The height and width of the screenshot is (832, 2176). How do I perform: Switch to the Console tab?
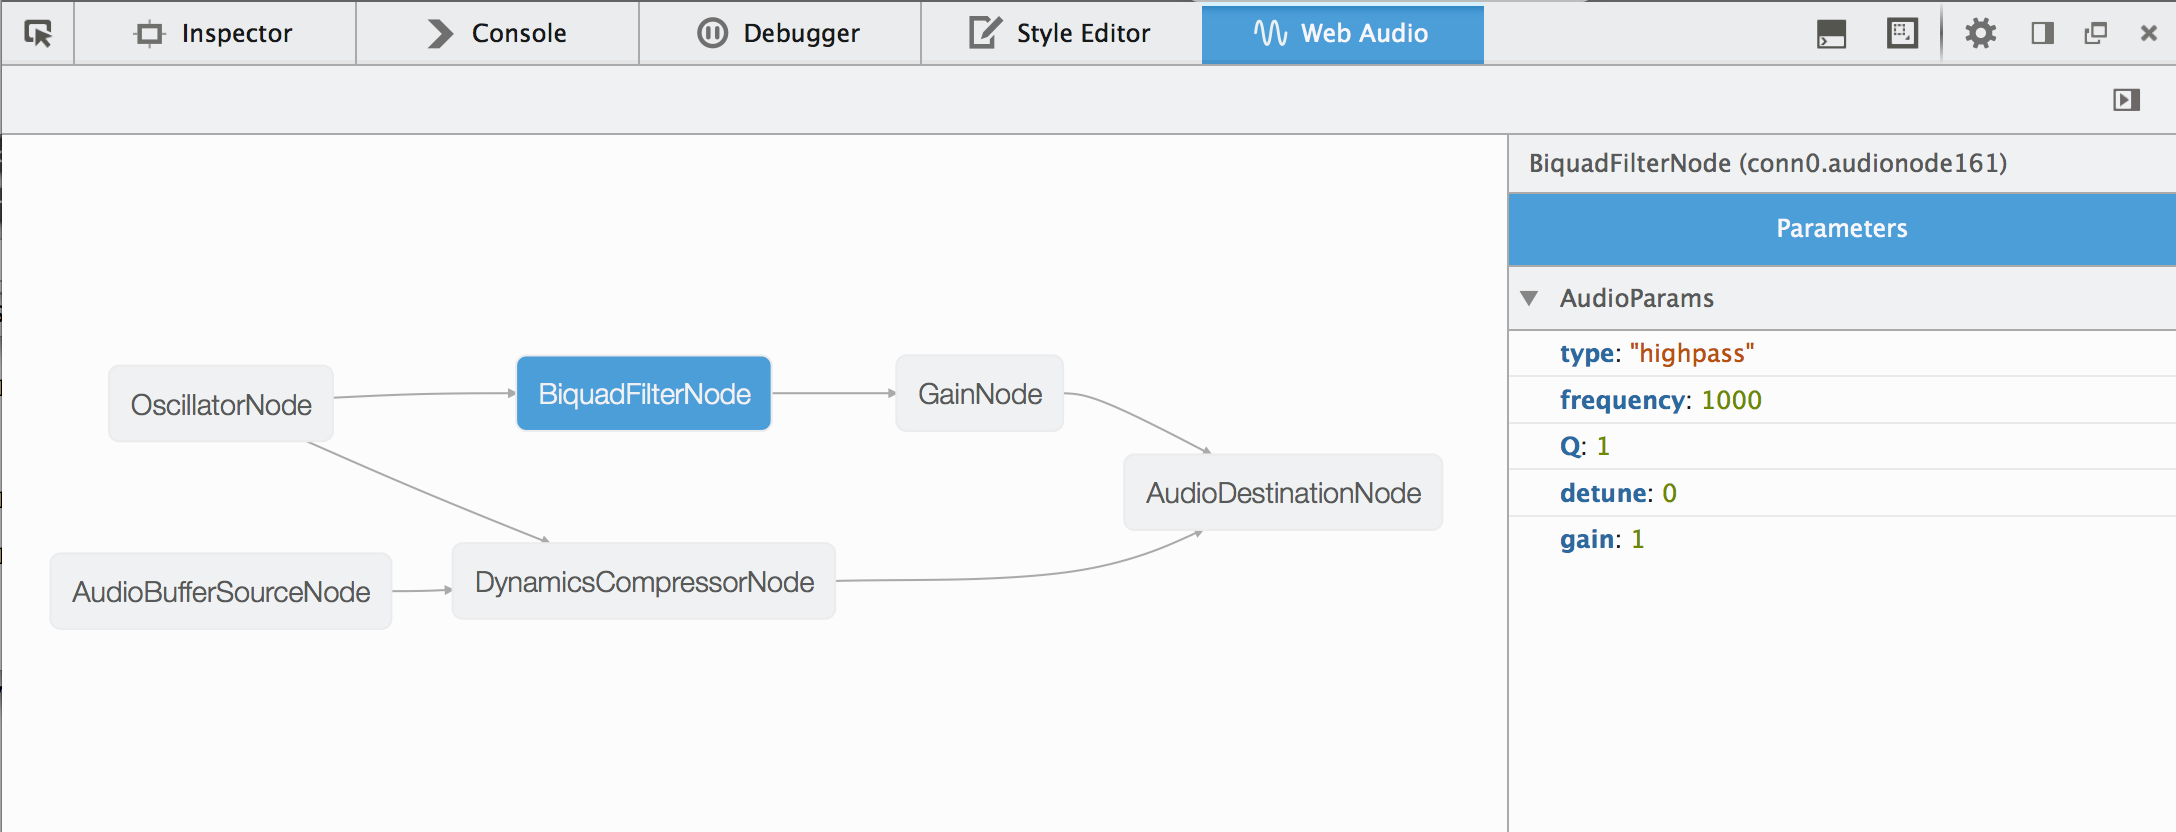[497, 33]
